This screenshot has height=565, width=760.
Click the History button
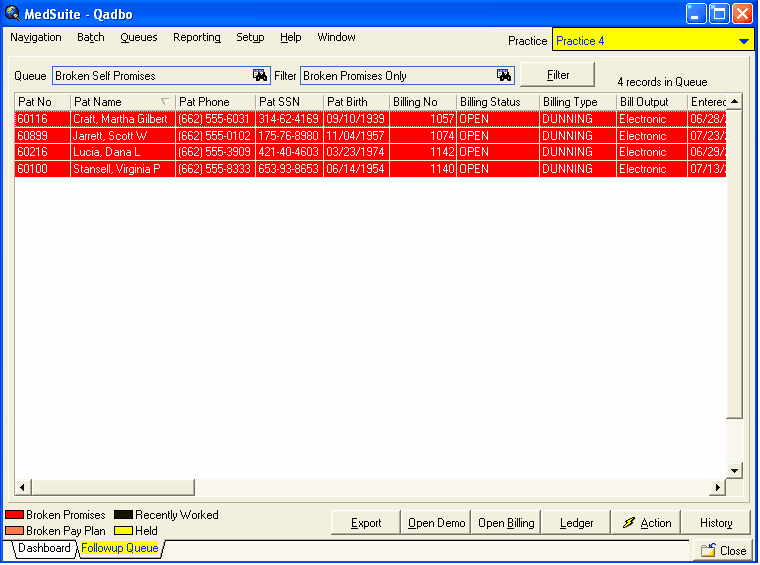(716, 522)
